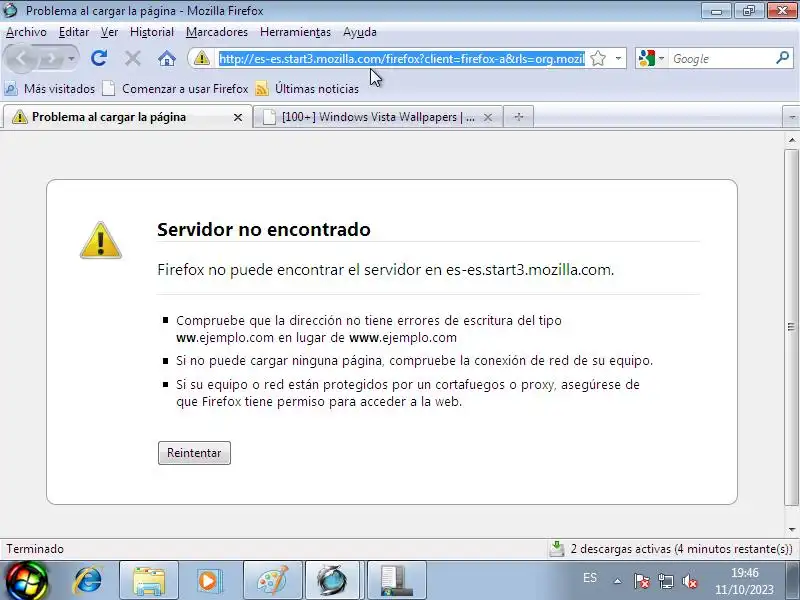Image resolution: width=800 pixels, height=600 pixels.
Task: Open the address bar history dropdown
Action: (x=618, y=58)
